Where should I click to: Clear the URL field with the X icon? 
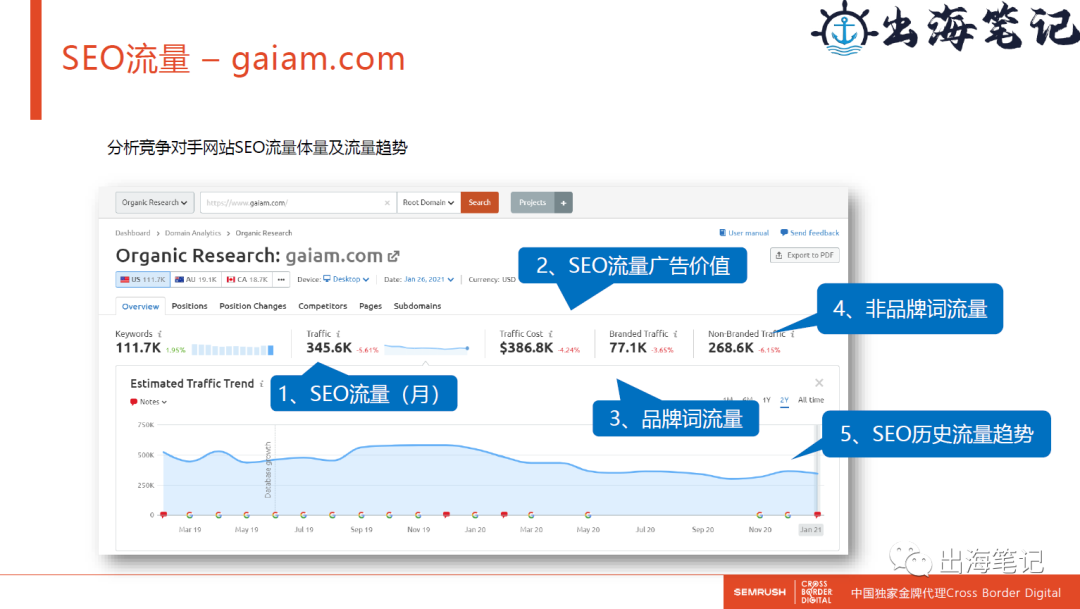(387, 203)
